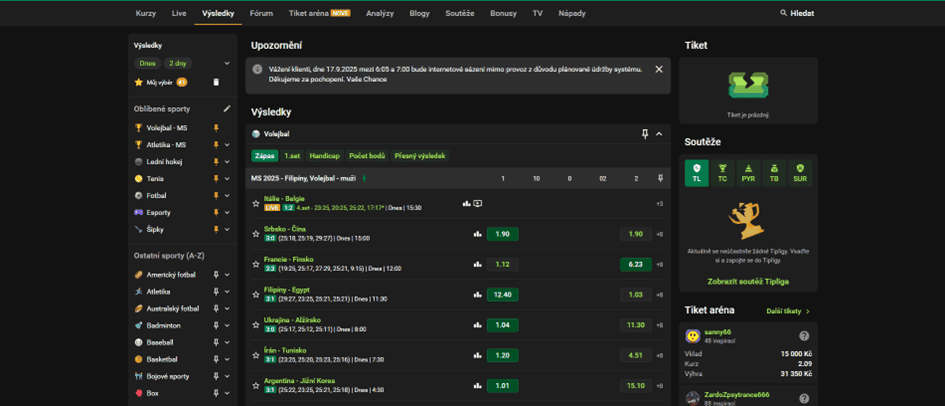
Task: Toggle favorite star for Francie - Finsko
Action: (x=256, y=264)
